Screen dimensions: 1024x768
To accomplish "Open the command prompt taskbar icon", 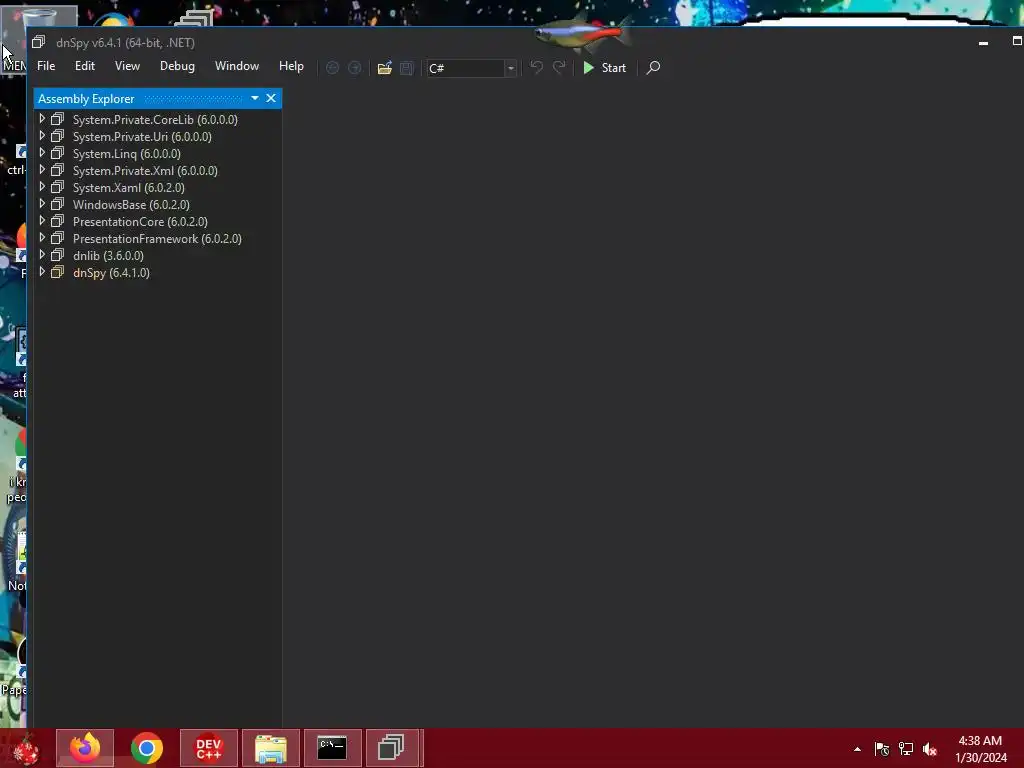I will [332, 748].
